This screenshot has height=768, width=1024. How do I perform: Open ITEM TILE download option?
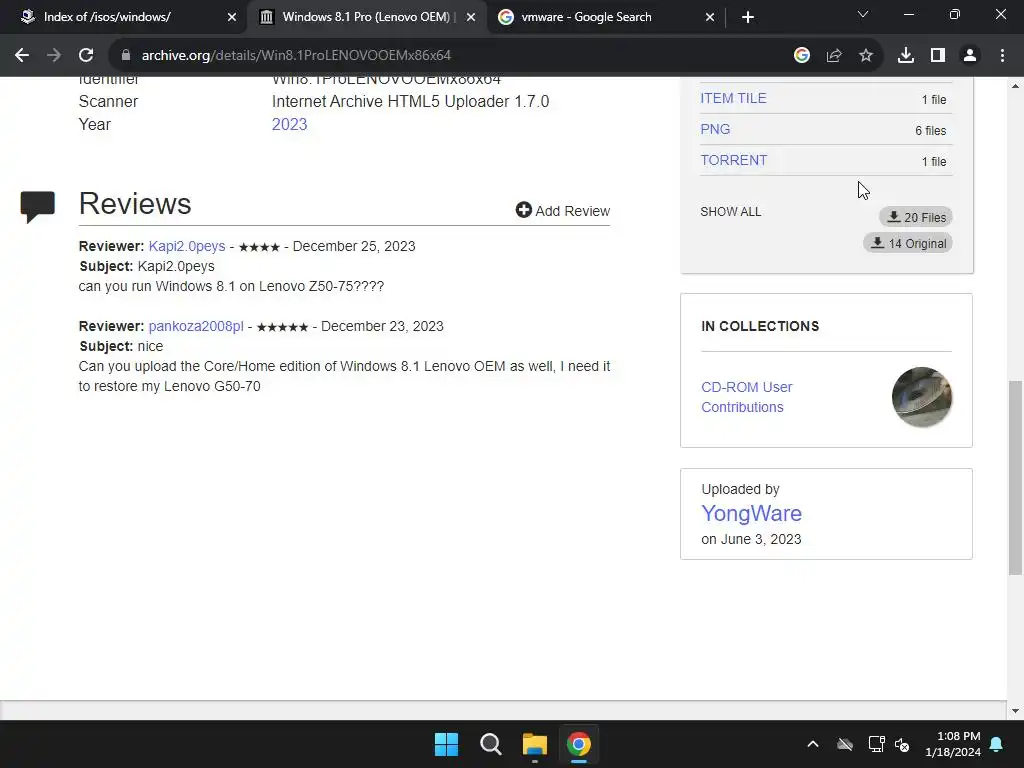coord(733,99)
